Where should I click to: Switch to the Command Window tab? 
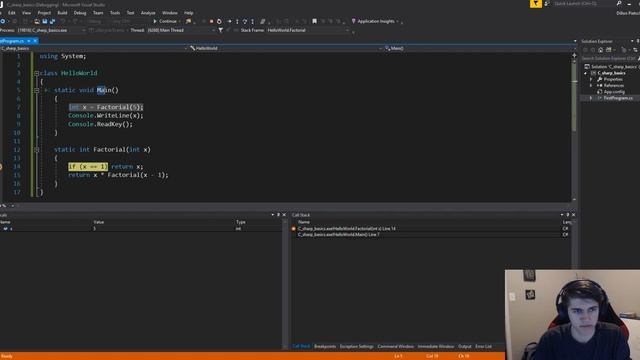tap(396, 347)
